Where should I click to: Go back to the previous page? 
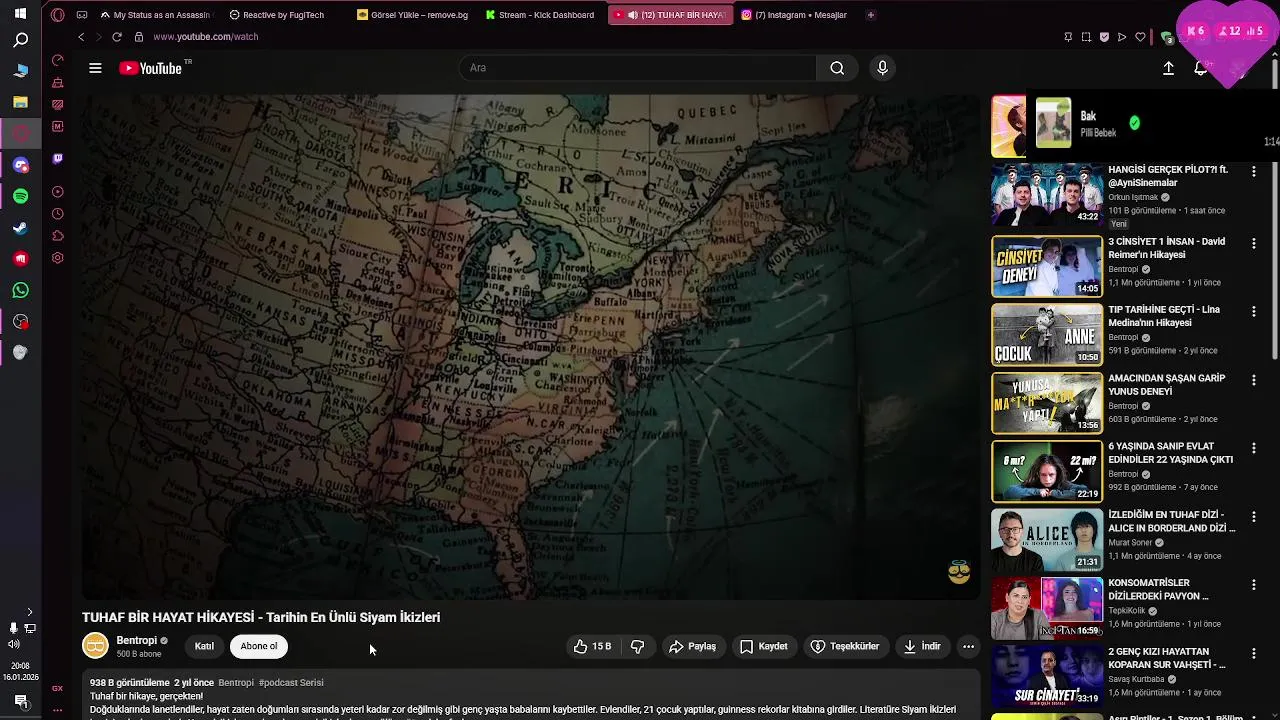pos(81,37)
